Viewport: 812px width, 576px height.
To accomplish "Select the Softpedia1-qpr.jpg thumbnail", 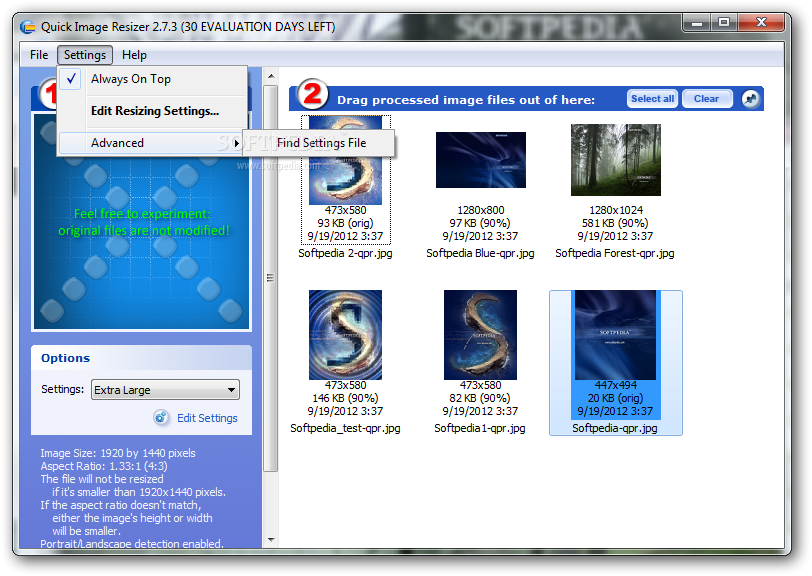I will (x=480, y=335).
